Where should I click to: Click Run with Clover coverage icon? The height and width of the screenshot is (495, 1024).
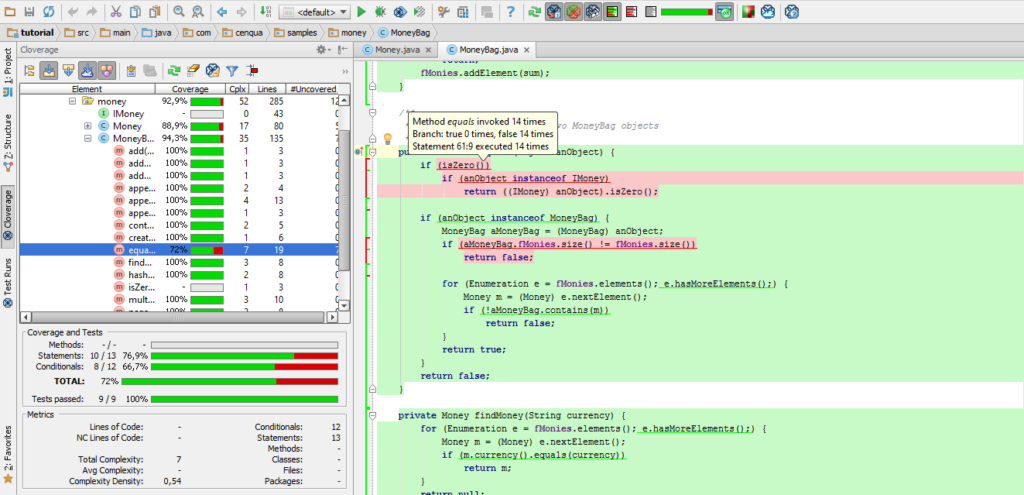coord(400,11)
